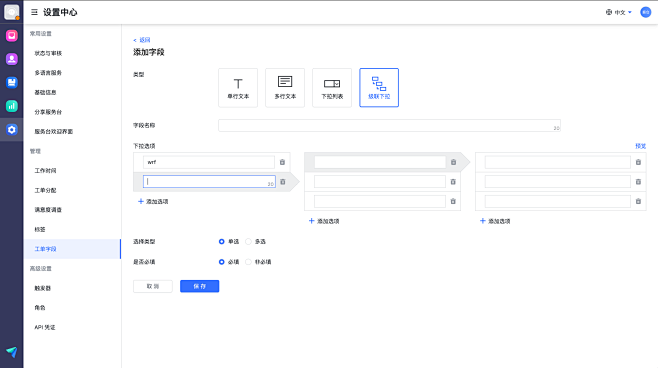Click the second input in the third column

click(x=558, y=182)
